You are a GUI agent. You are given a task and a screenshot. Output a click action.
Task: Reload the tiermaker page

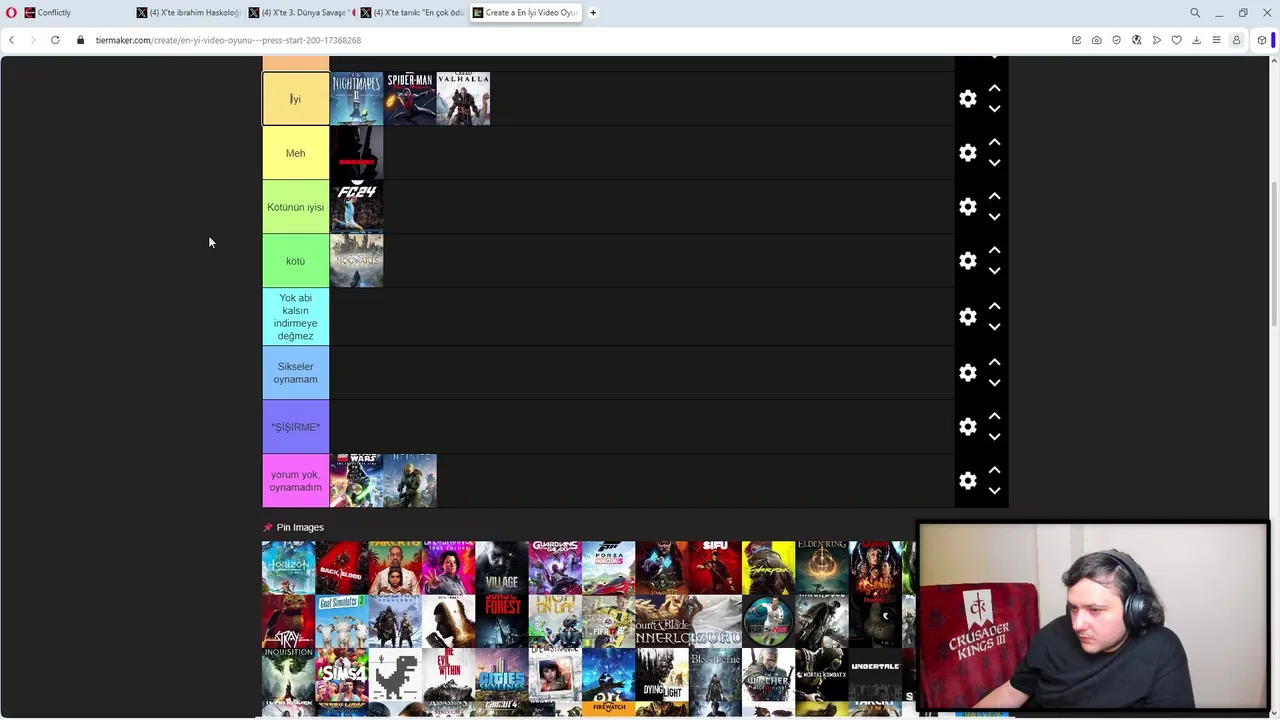pos(55,40)
